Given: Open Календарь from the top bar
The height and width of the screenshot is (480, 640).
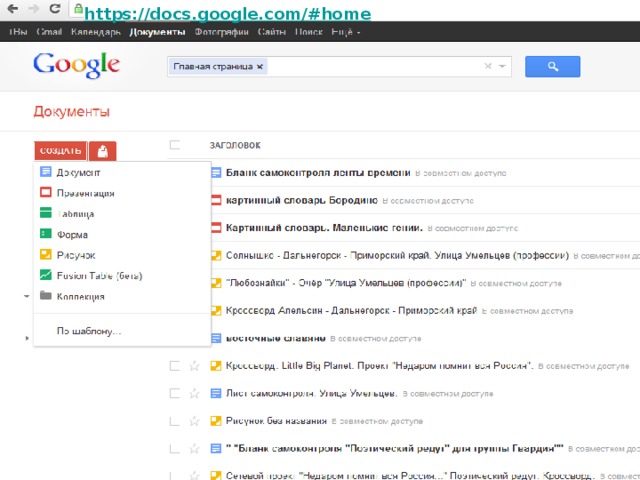Looking at the screenshot, I should pyautogui.click(x=96, y=32).
